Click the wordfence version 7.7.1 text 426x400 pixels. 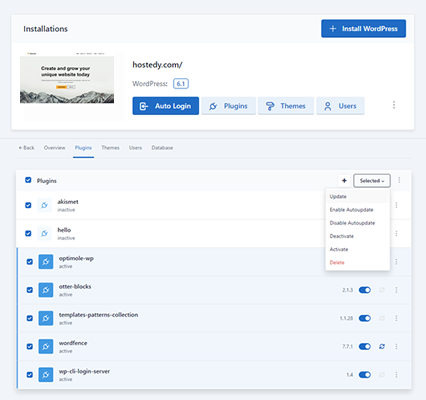pos(347,347)
